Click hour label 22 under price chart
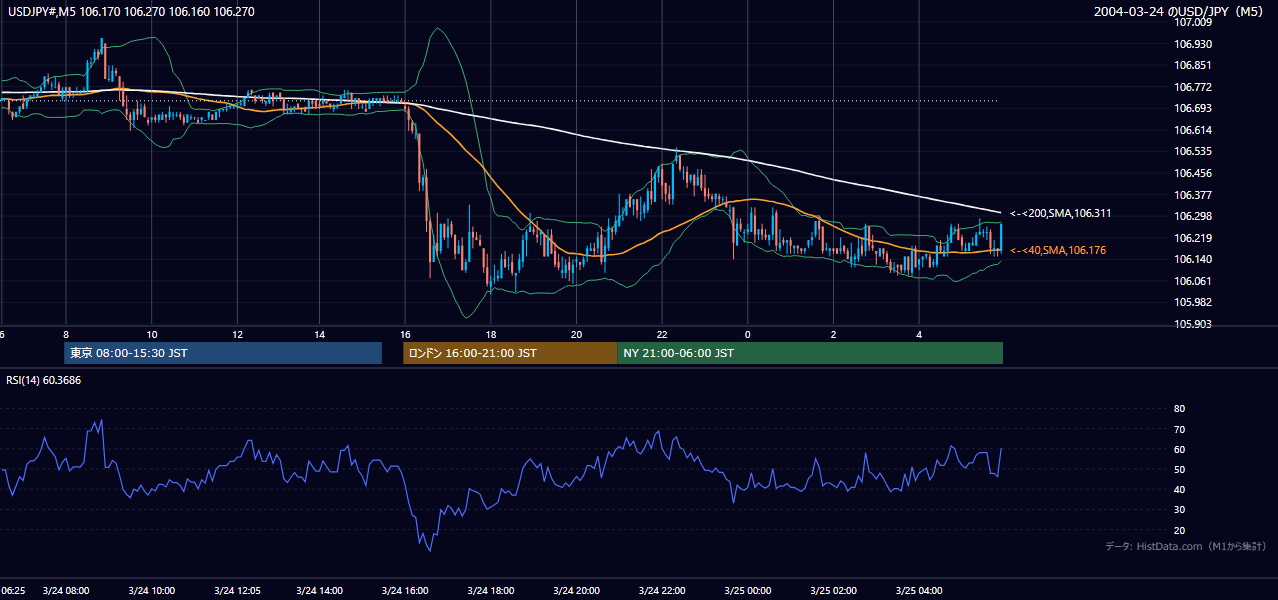 point(662,334)
